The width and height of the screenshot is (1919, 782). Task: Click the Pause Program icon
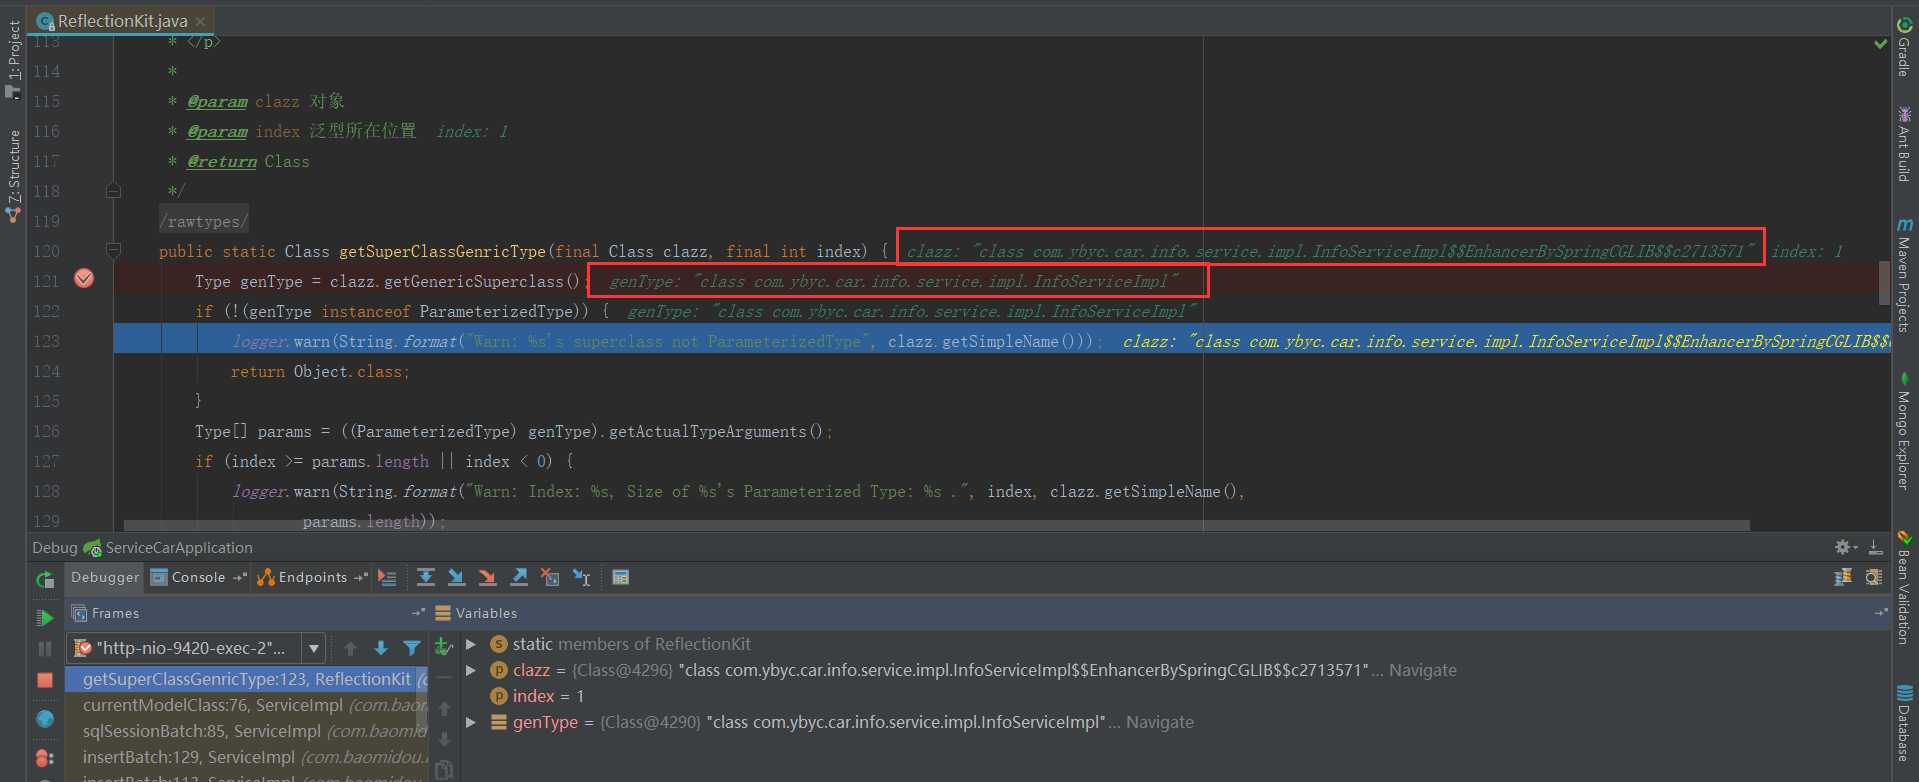click(x=45, y=649)
